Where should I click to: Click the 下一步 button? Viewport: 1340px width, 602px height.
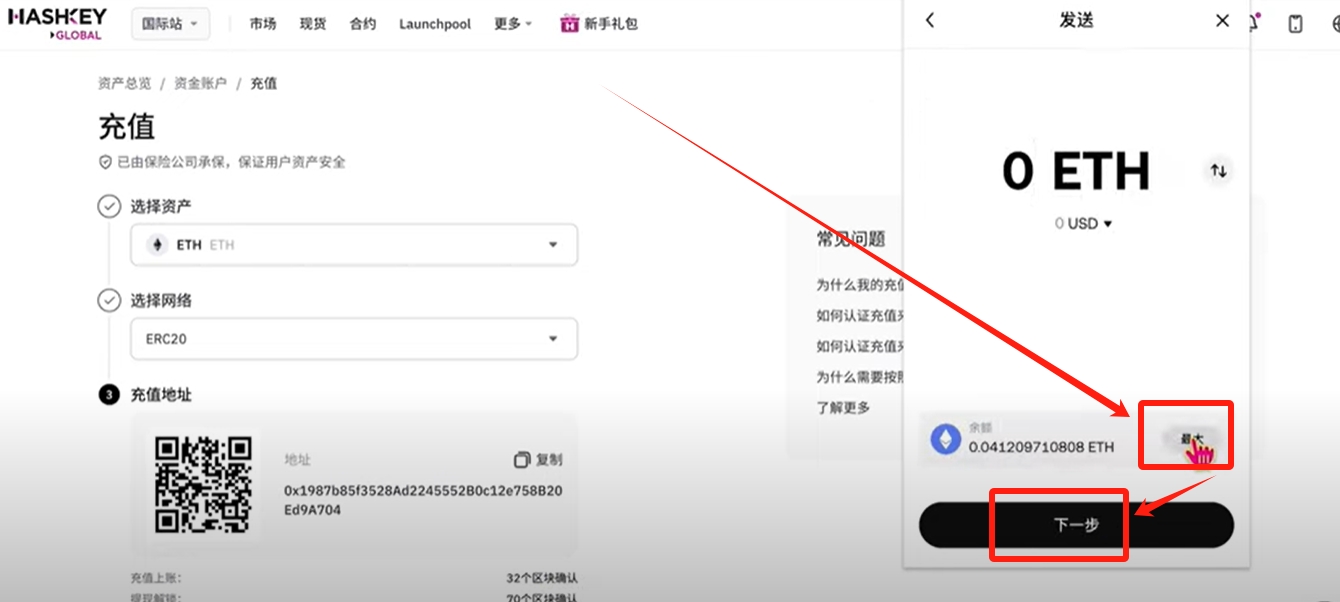[1076, 525]
